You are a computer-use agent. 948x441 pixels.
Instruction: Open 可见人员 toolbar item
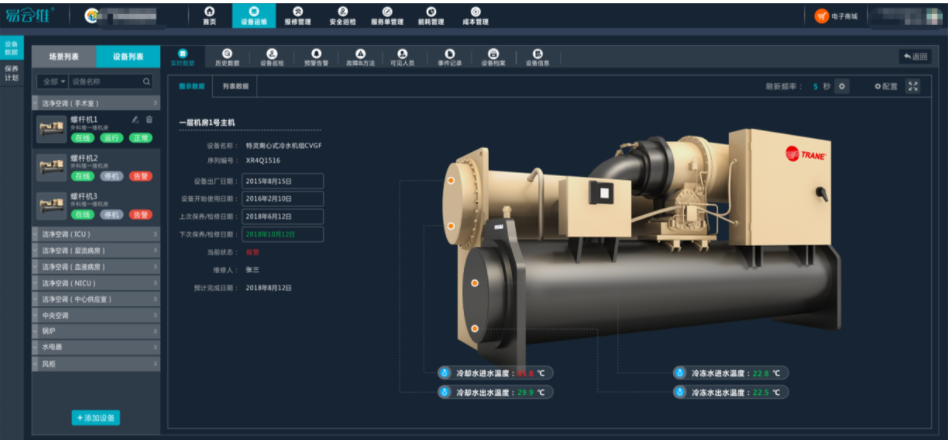[x=402, y=57]
